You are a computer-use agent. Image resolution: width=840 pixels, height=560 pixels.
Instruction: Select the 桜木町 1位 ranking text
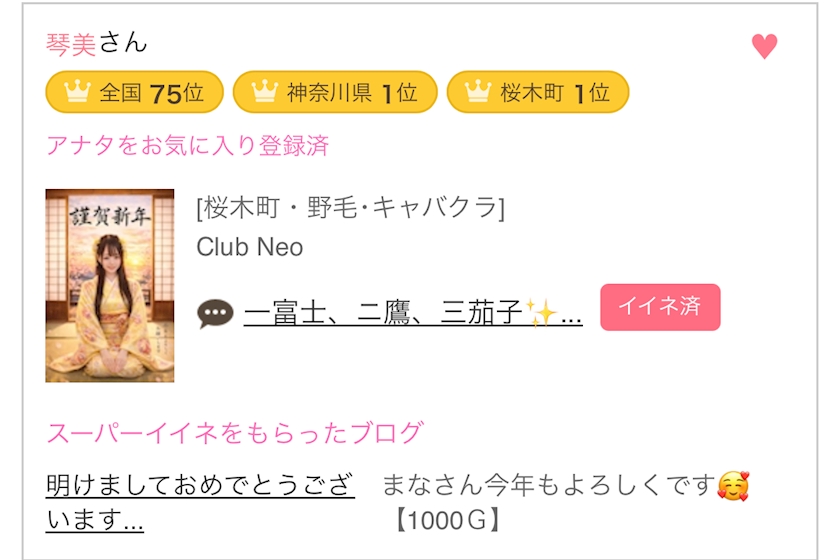[x=555, y=93]
